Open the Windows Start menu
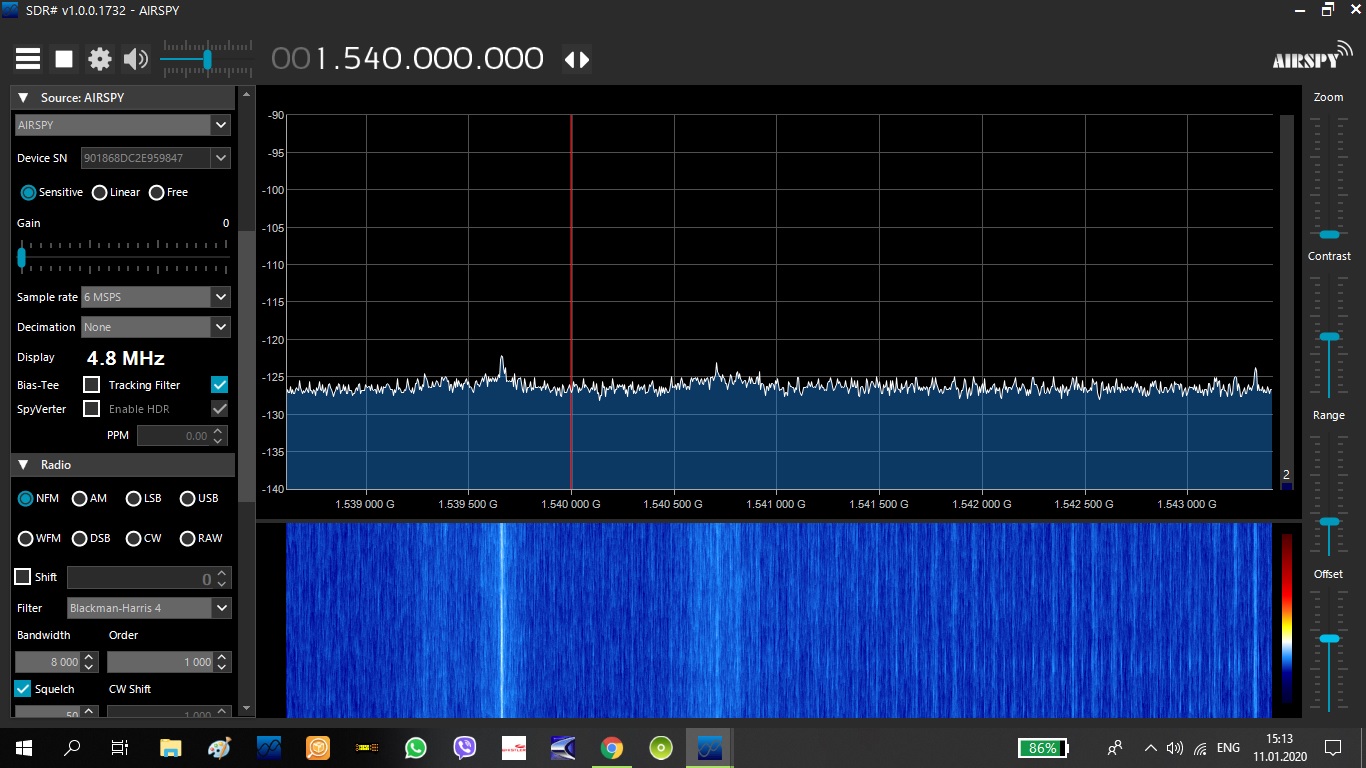The width and height of the screenshot is (1366, 768). tap(23, 747)
